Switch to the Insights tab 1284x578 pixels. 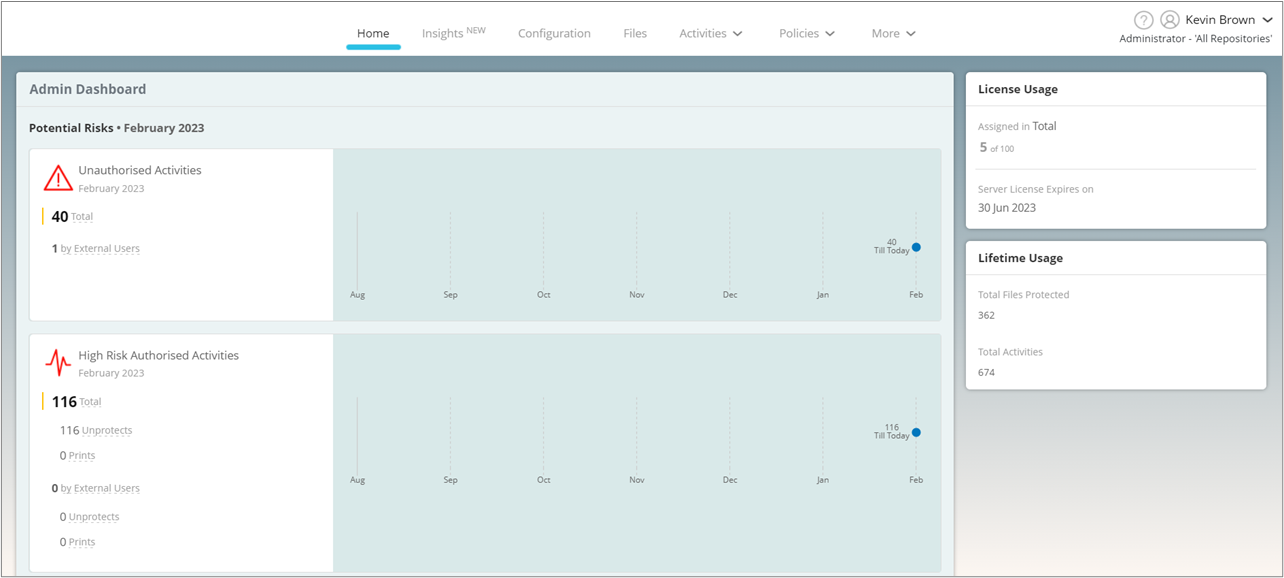pyautogui.click(x=453, y=33)
